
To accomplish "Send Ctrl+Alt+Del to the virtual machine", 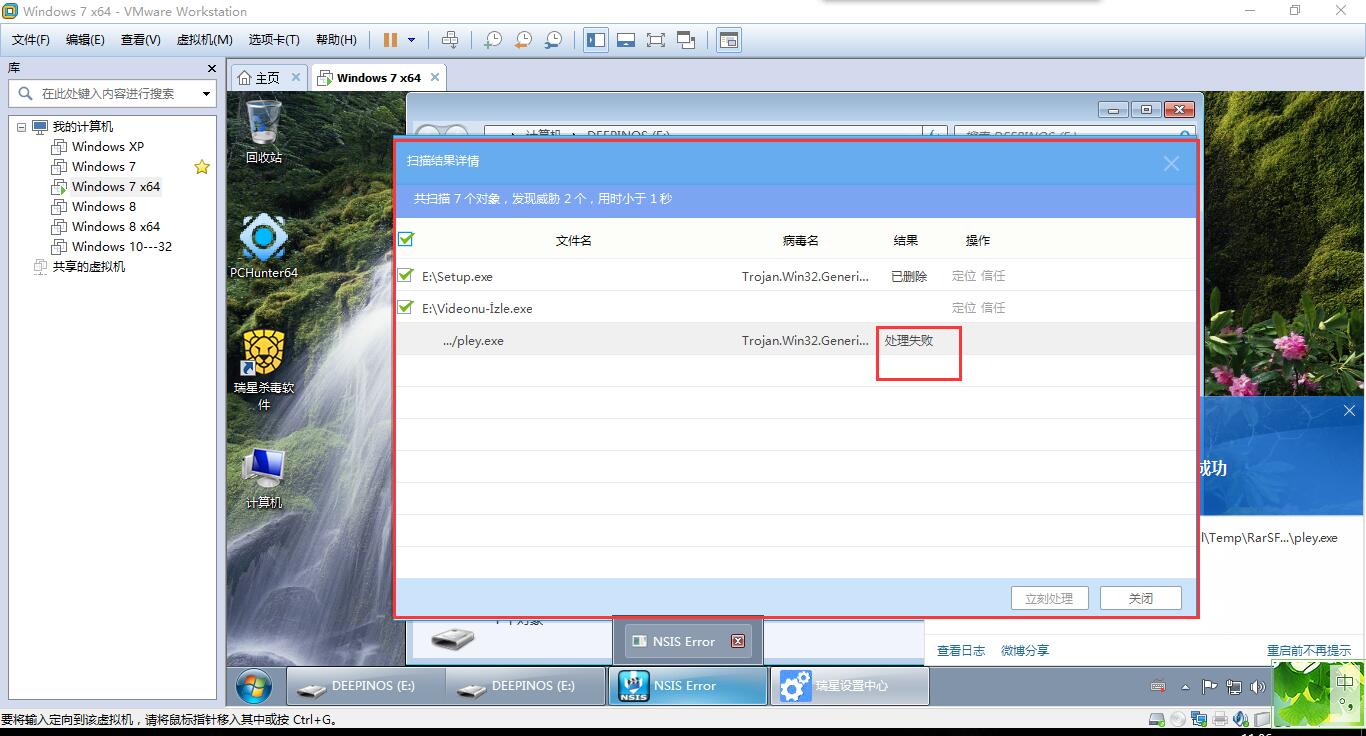I will 450,40.
